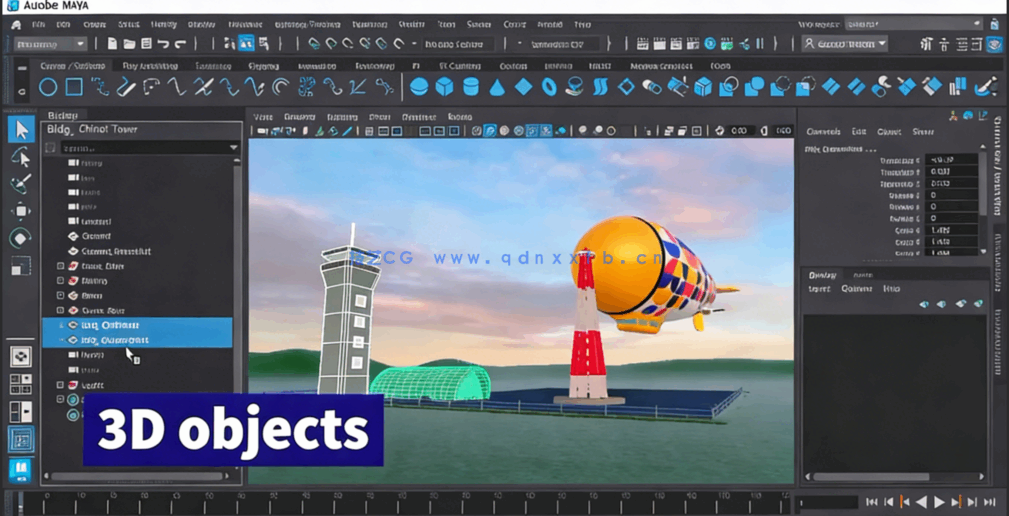This screenshot has width=1009, height=516.
Task: Open the first viewport panel menu
Action: click(263, 116)
